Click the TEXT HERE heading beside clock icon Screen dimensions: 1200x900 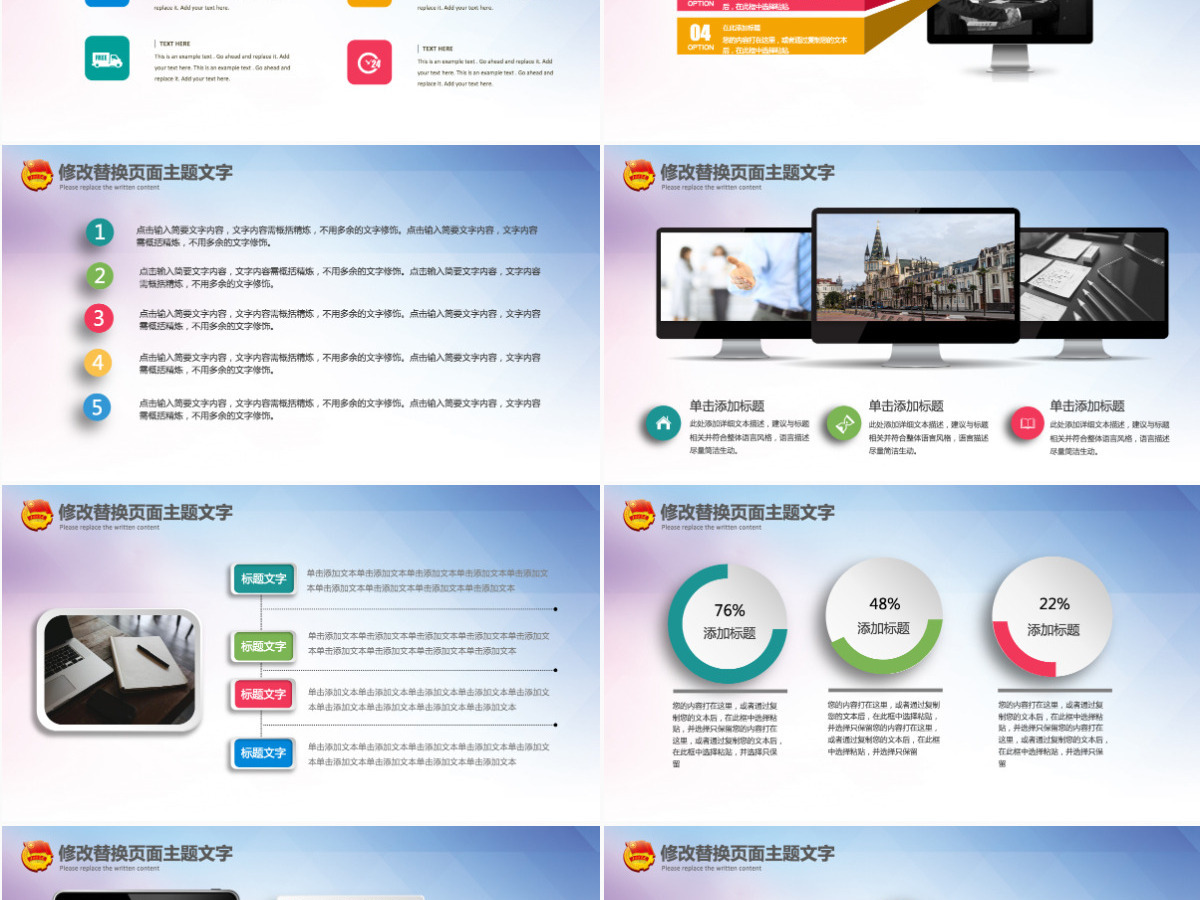(x=436, y=48)
